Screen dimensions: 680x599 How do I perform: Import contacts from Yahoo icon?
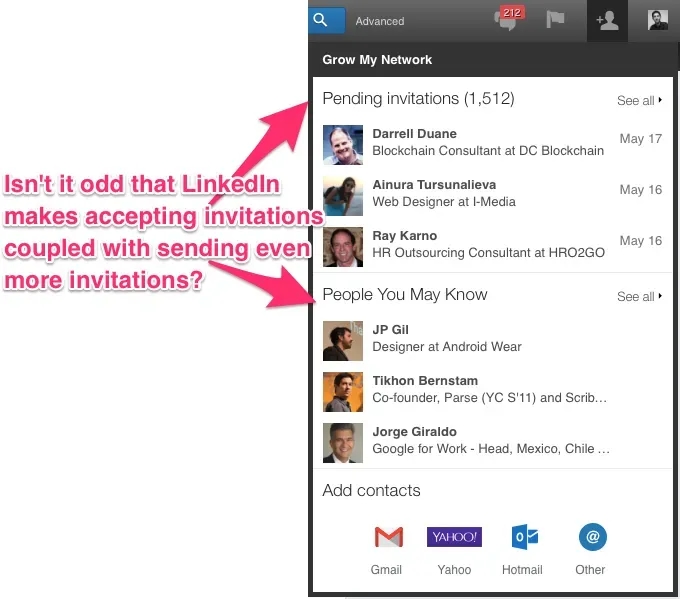click(x=454, y=537)
